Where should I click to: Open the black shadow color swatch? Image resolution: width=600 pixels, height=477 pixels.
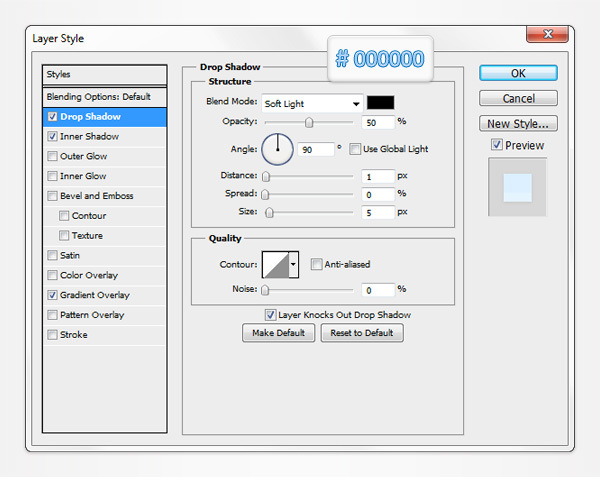pyautogui.click(x=381, y=102)
